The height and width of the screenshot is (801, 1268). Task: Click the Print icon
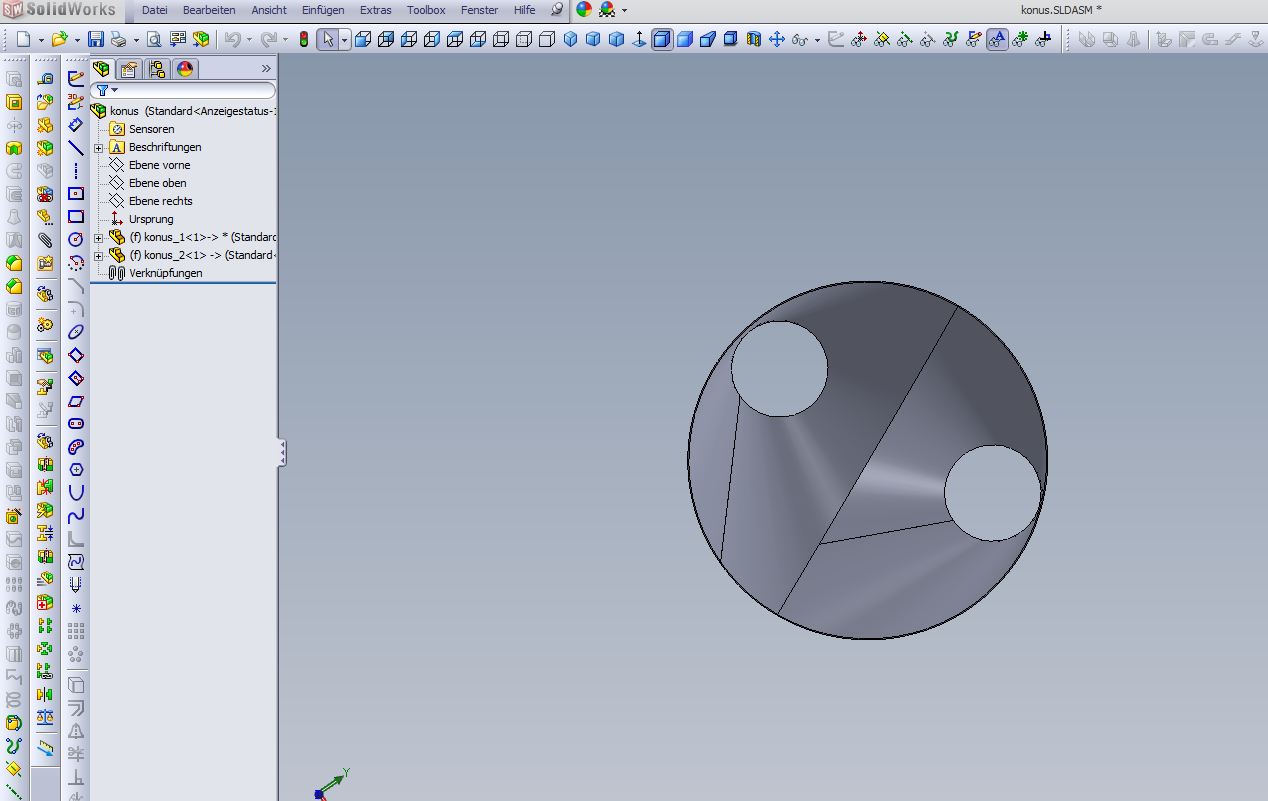pyautogui.click(x=119, y=40)
